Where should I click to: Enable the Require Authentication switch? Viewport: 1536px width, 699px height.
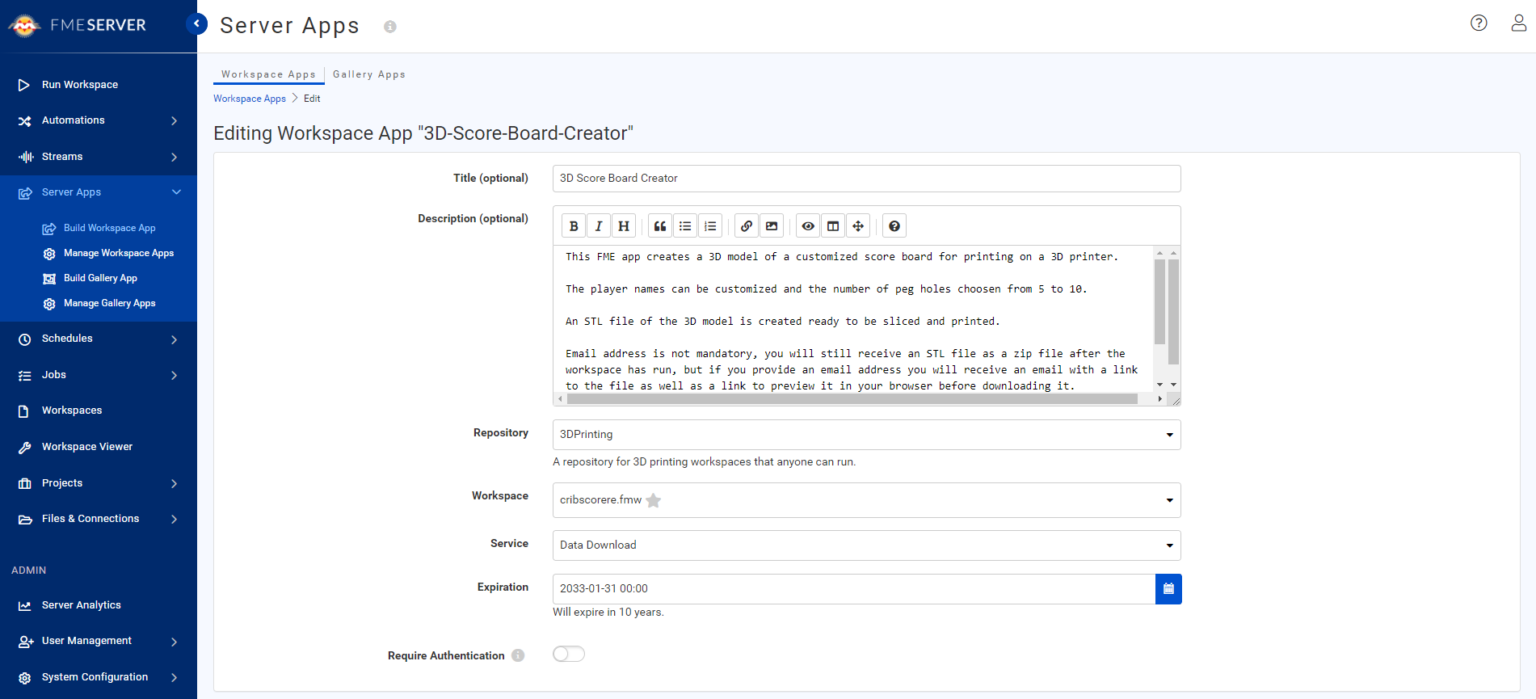point(568,654)
